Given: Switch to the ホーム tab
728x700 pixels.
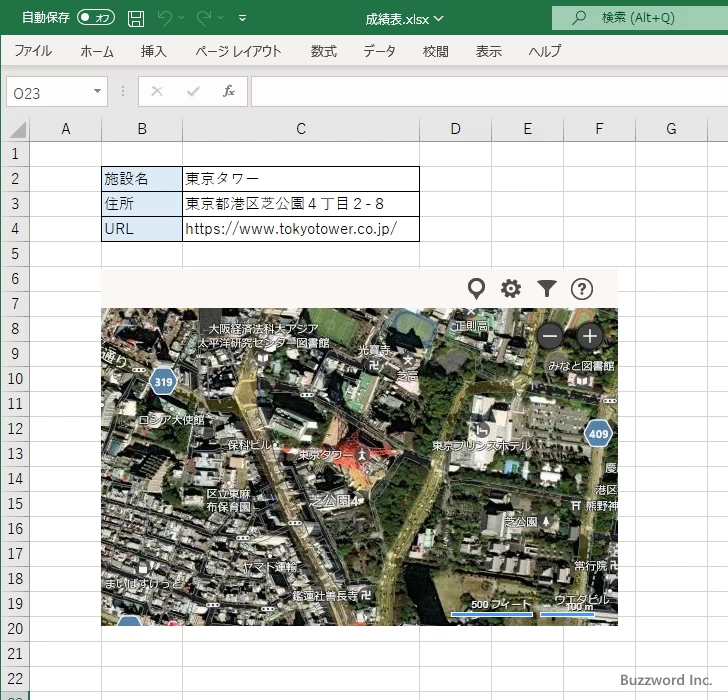Looking at the screenshot, I should pos(97,51).
